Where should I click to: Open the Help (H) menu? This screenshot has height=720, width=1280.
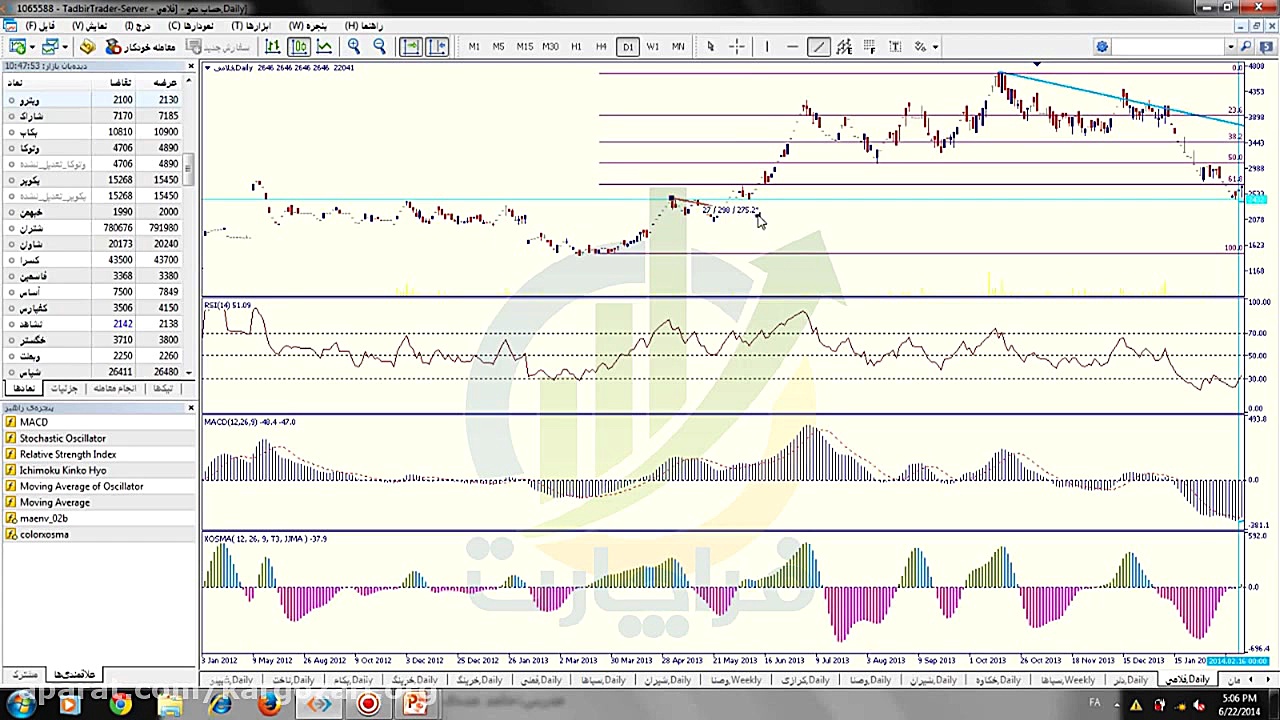pos(364,25)
